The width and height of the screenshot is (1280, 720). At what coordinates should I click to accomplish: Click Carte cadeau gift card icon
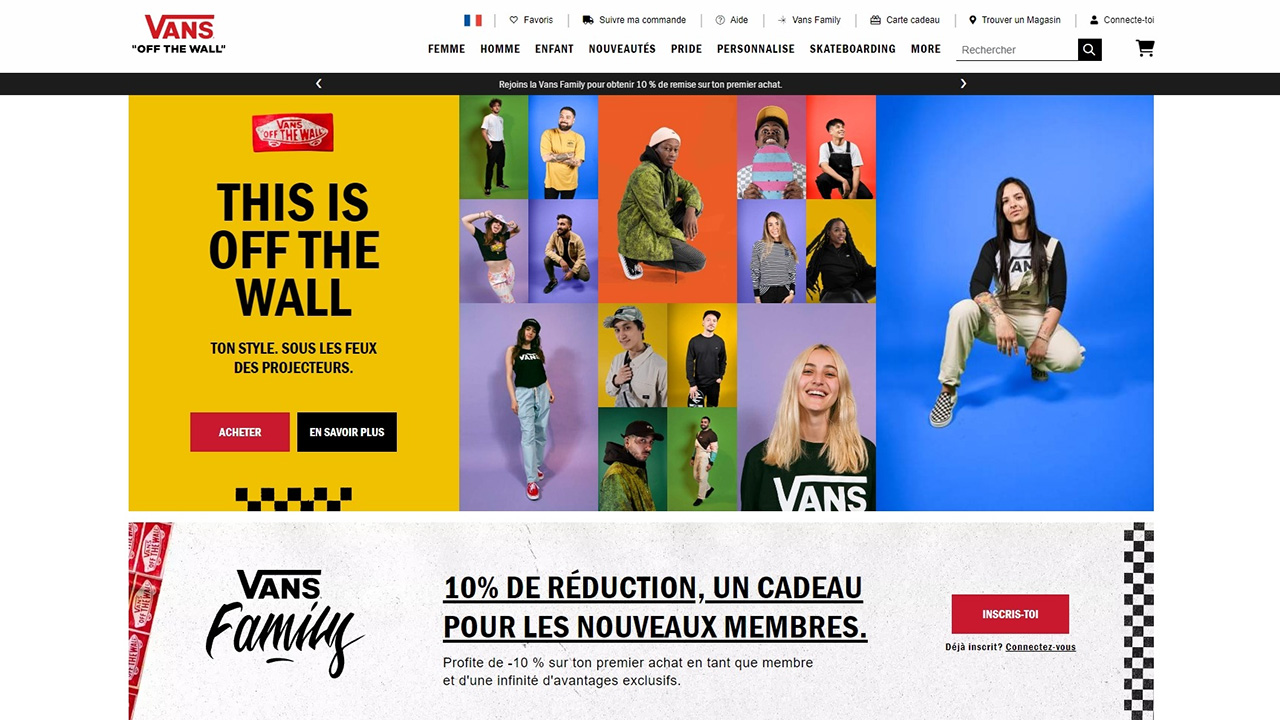pyautogui.click(x=876, y=20)
